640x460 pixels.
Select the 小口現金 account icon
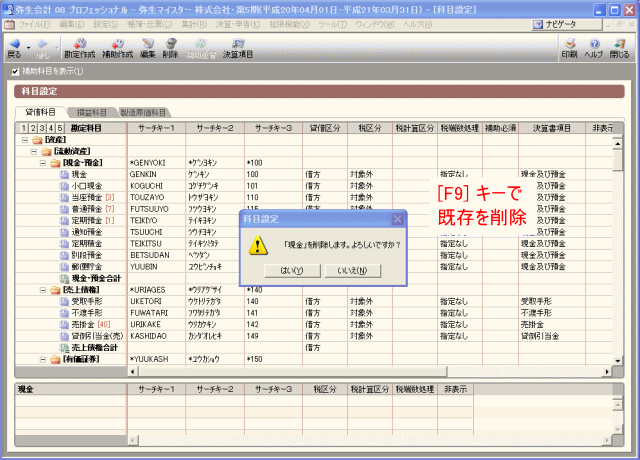pyautogui.click(x=64, y=186)
